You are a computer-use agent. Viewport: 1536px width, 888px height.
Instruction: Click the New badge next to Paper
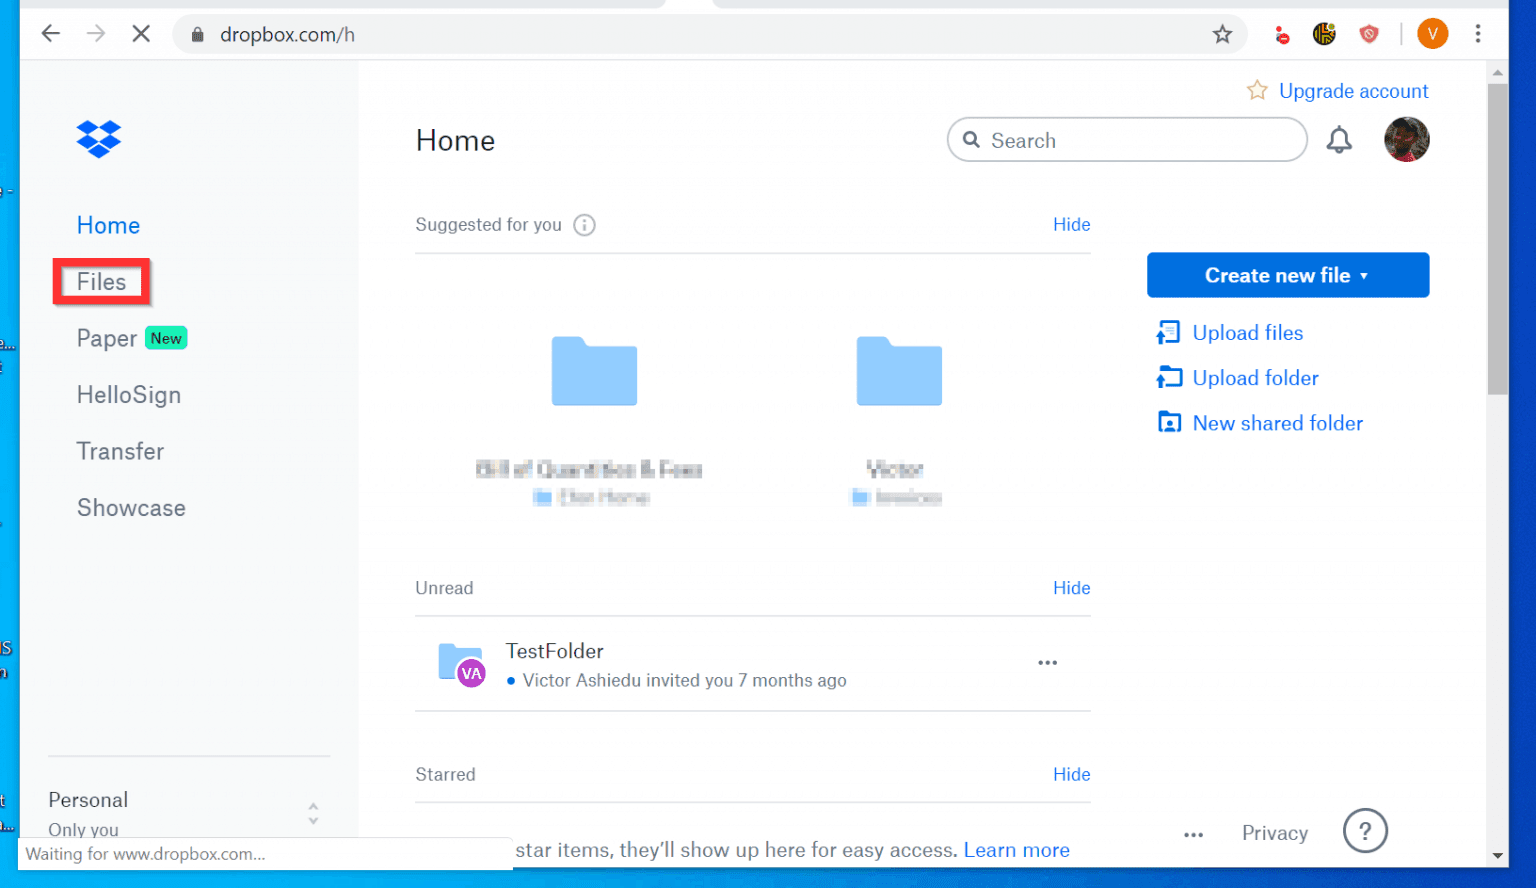click(166, 338)
